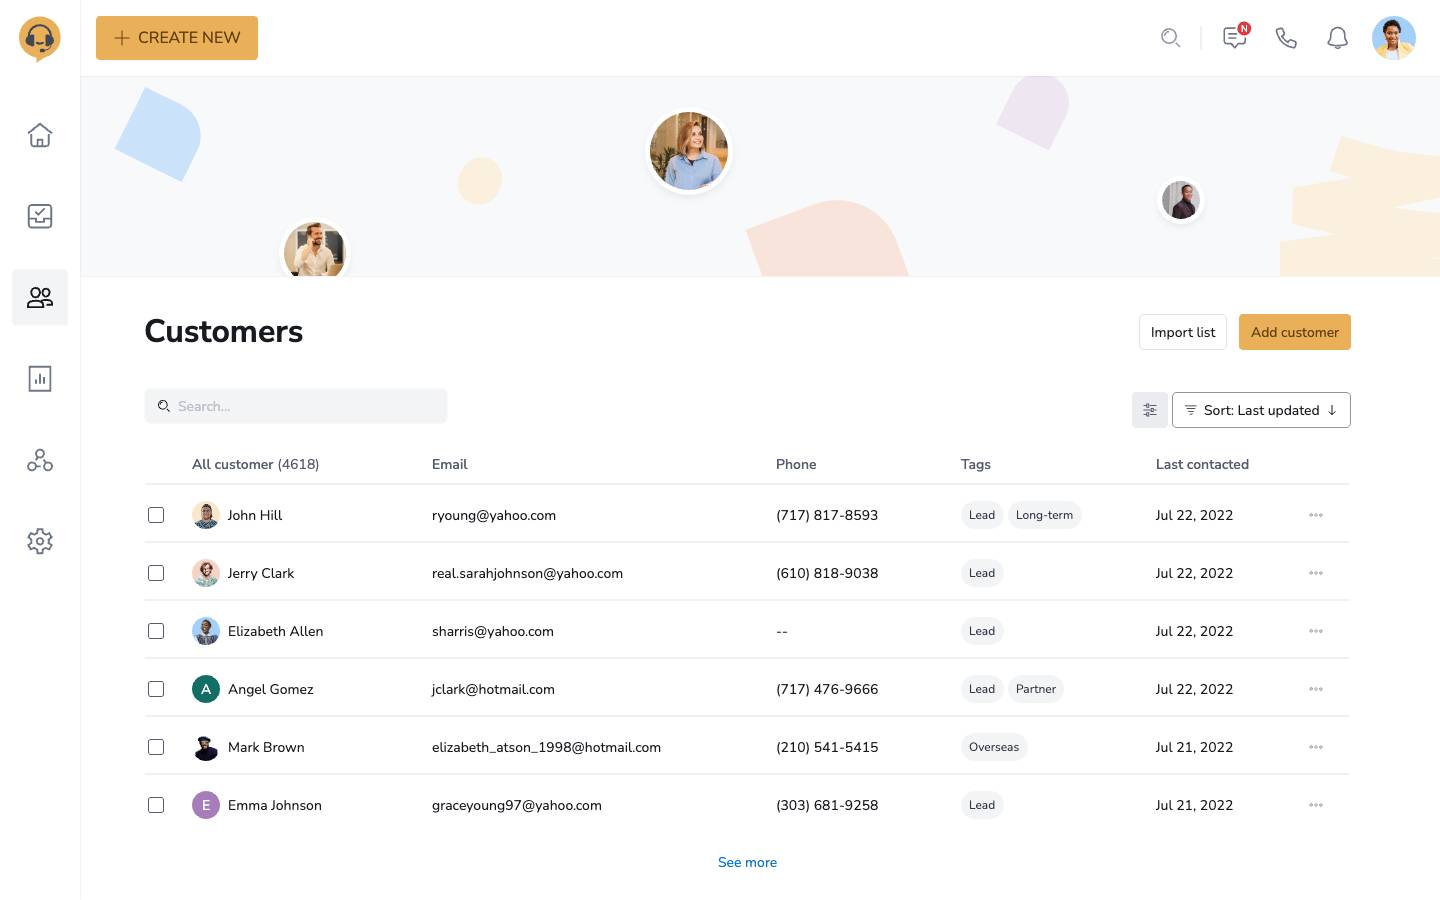Screen dimensions: 1440x900
Task: Focus the customer Search field
Action: [x=296, y=406]
